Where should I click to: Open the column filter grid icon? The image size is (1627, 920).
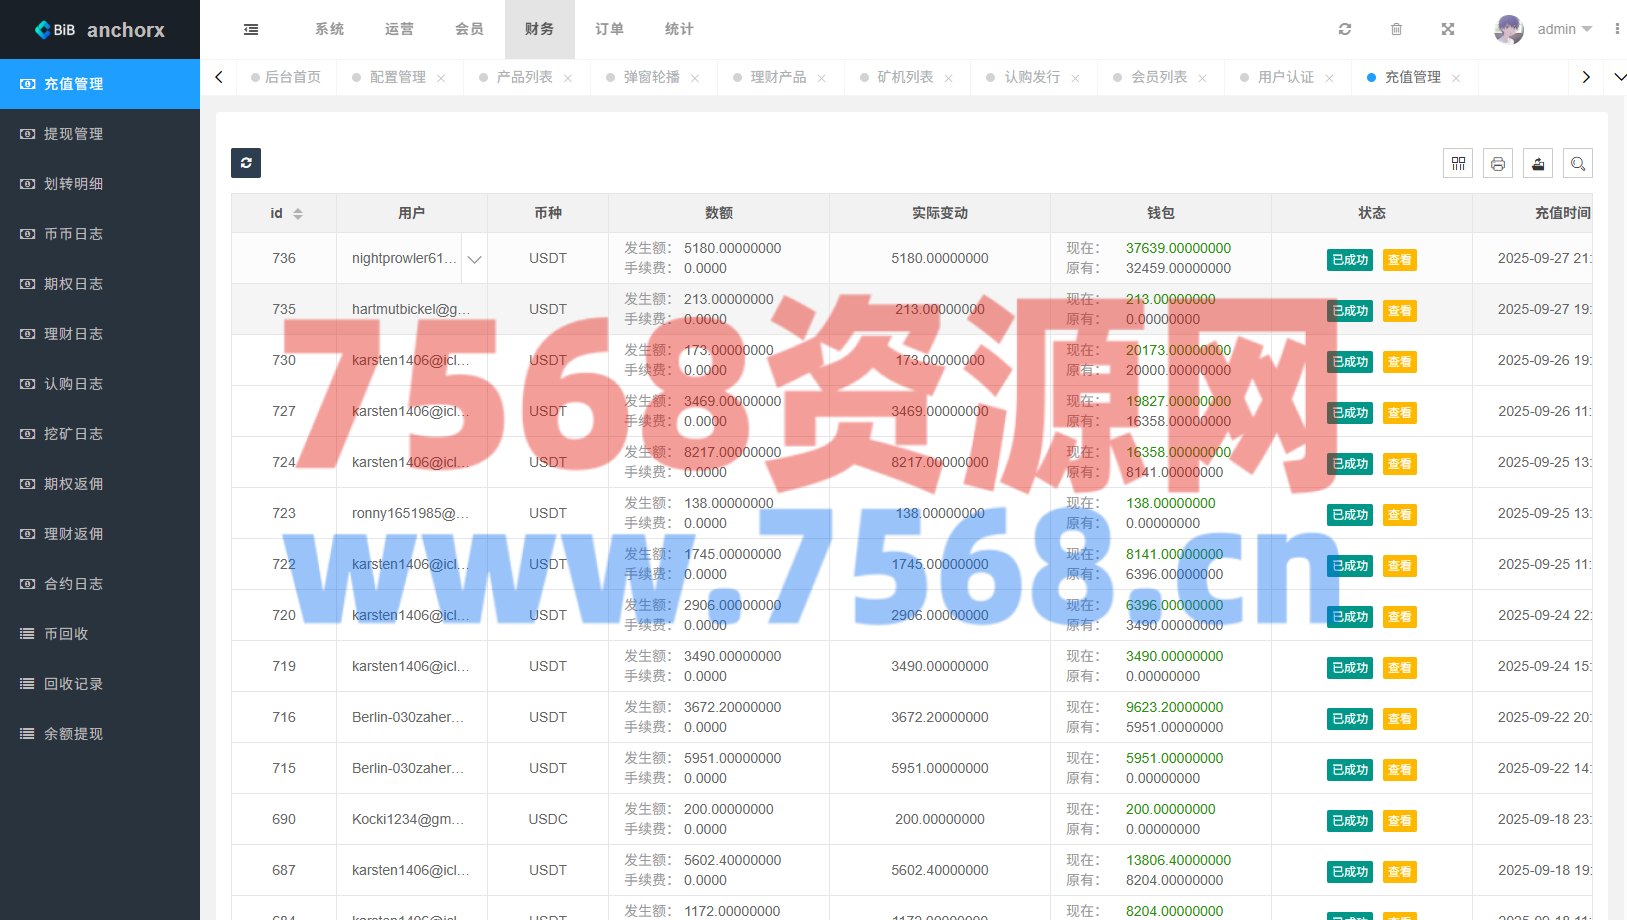point(1458,164)
